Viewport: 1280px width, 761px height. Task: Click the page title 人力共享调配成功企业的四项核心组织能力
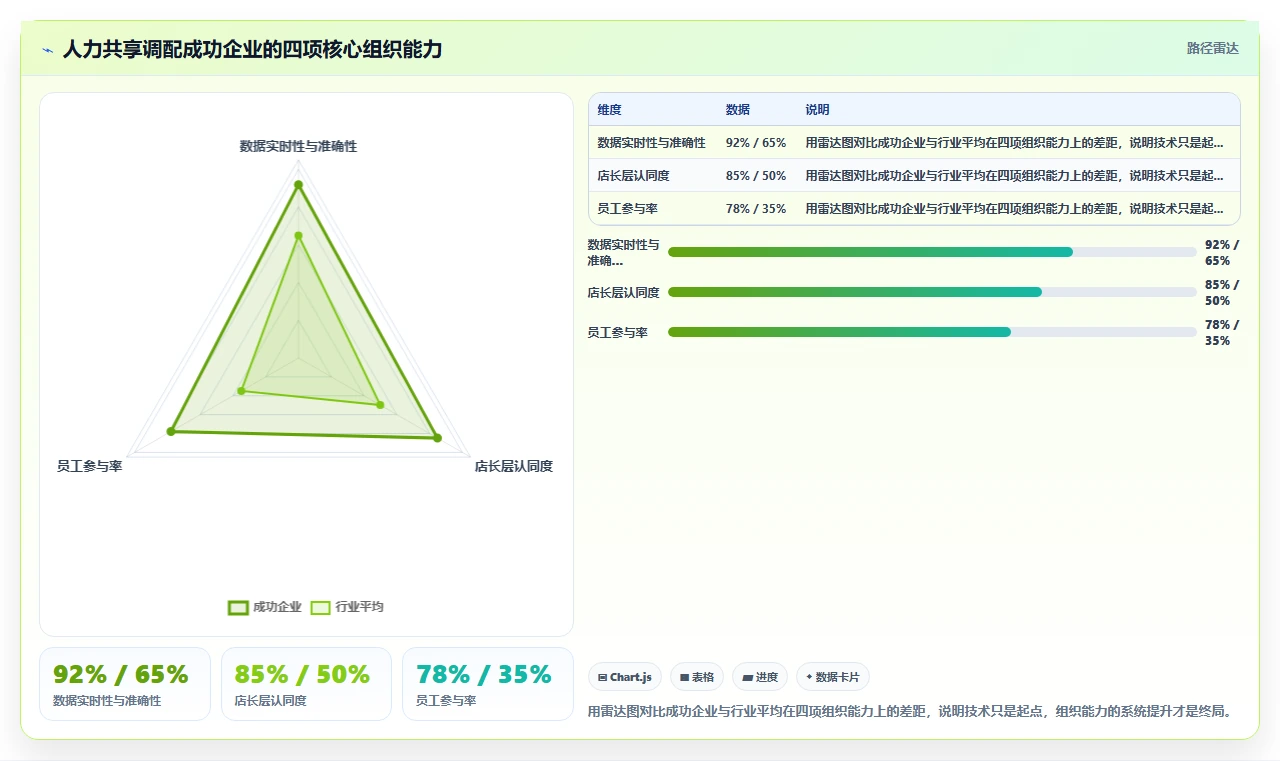253,49
